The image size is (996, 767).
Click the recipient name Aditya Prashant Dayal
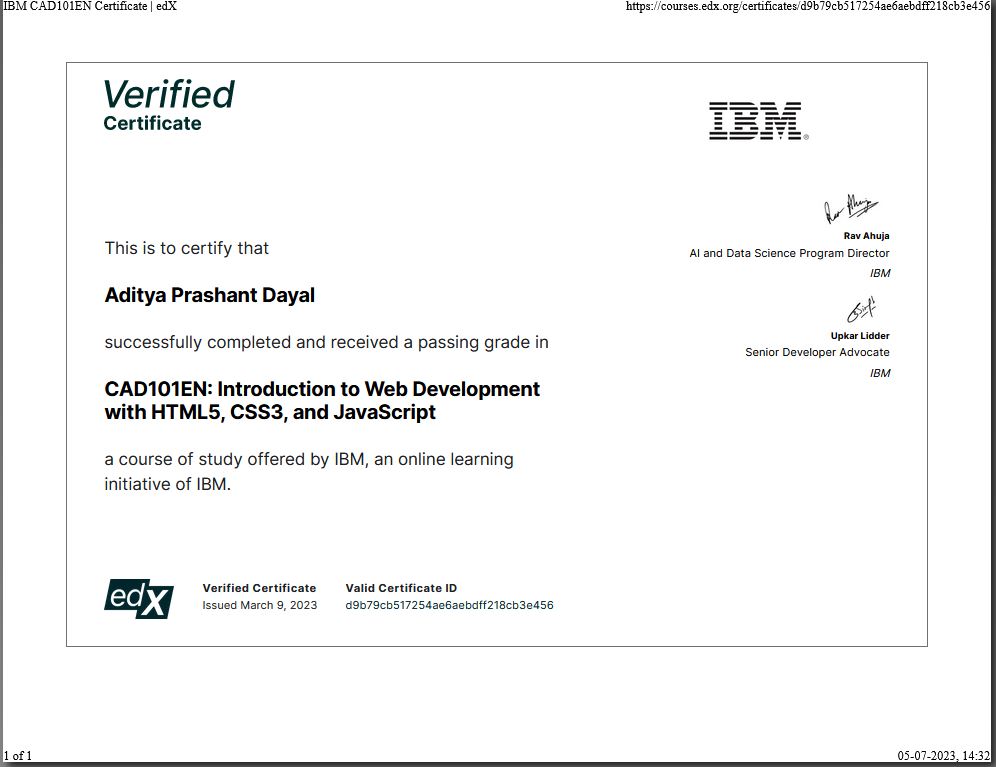[210, 295]
